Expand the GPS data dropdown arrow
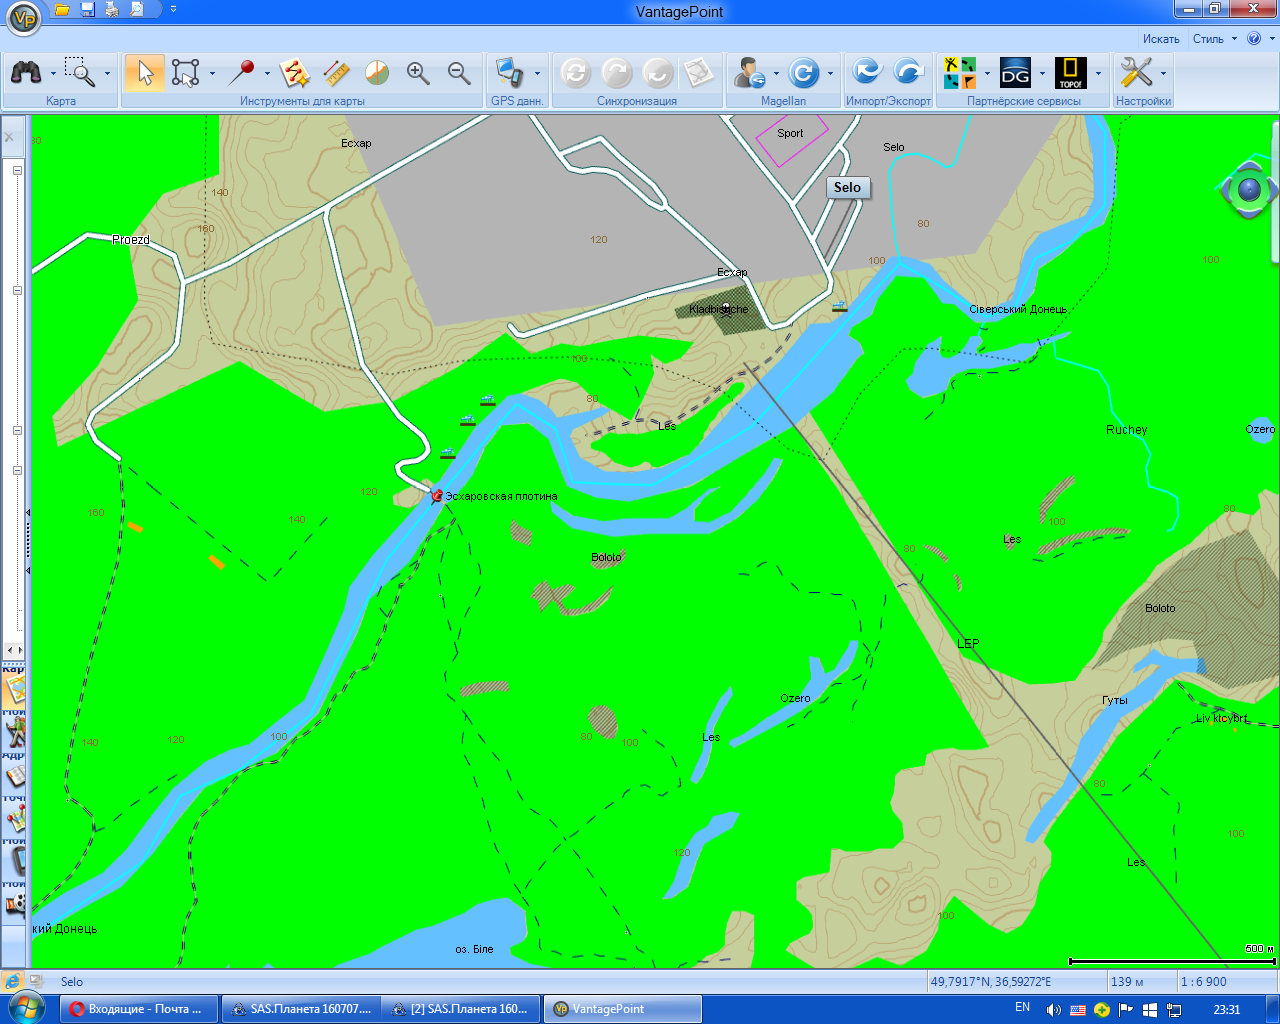Viewport: 1280px width, 1024px height. [537, 74]
